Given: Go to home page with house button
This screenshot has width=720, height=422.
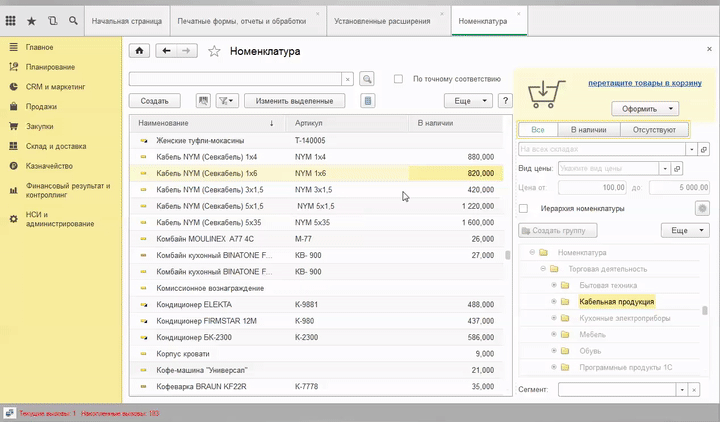Looking at the screenshot, I should click(x=139, y=51).
